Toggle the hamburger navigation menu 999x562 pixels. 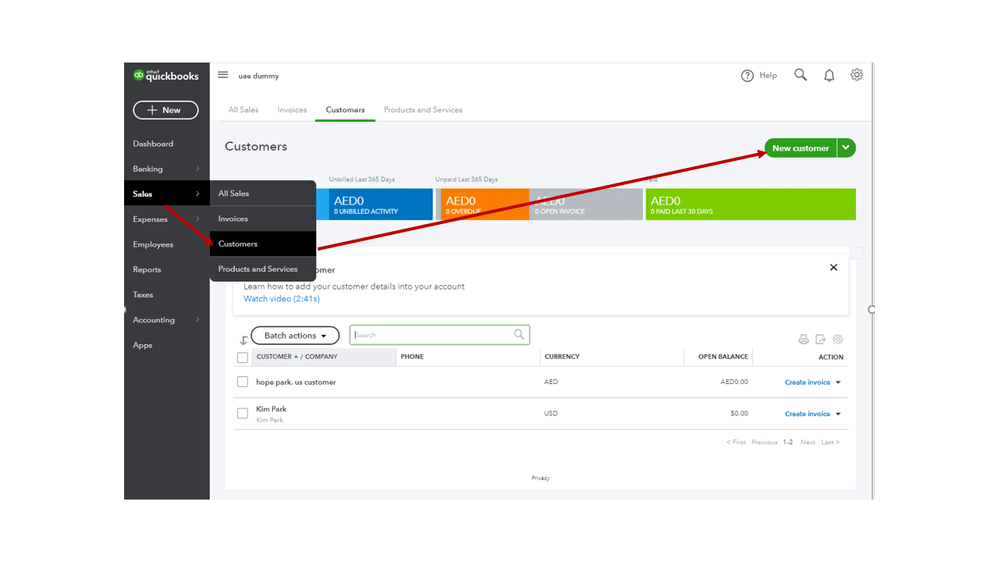pyautogui.click(x=222, y=75)
